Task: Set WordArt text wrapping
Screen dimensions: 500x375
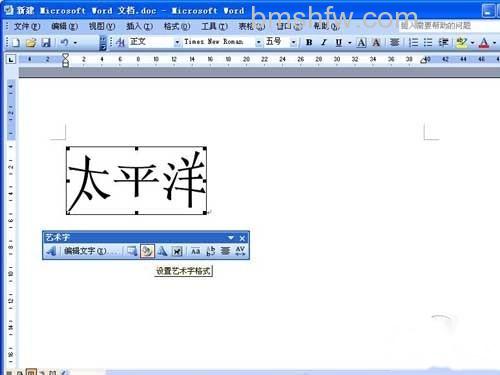Action: pyautogui.click(x=177, y=251)
